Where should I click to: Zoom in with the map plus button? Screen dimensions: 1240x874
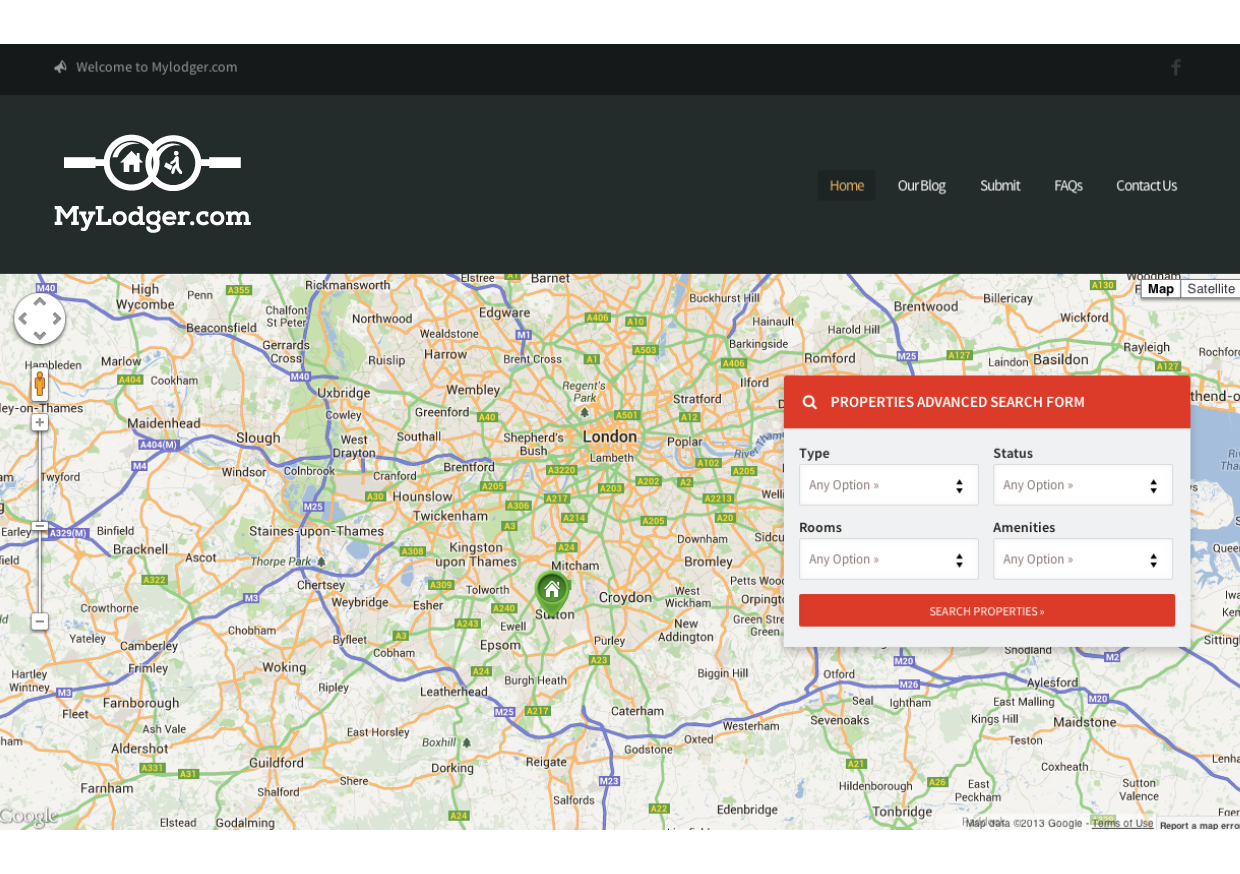[40, 423]
